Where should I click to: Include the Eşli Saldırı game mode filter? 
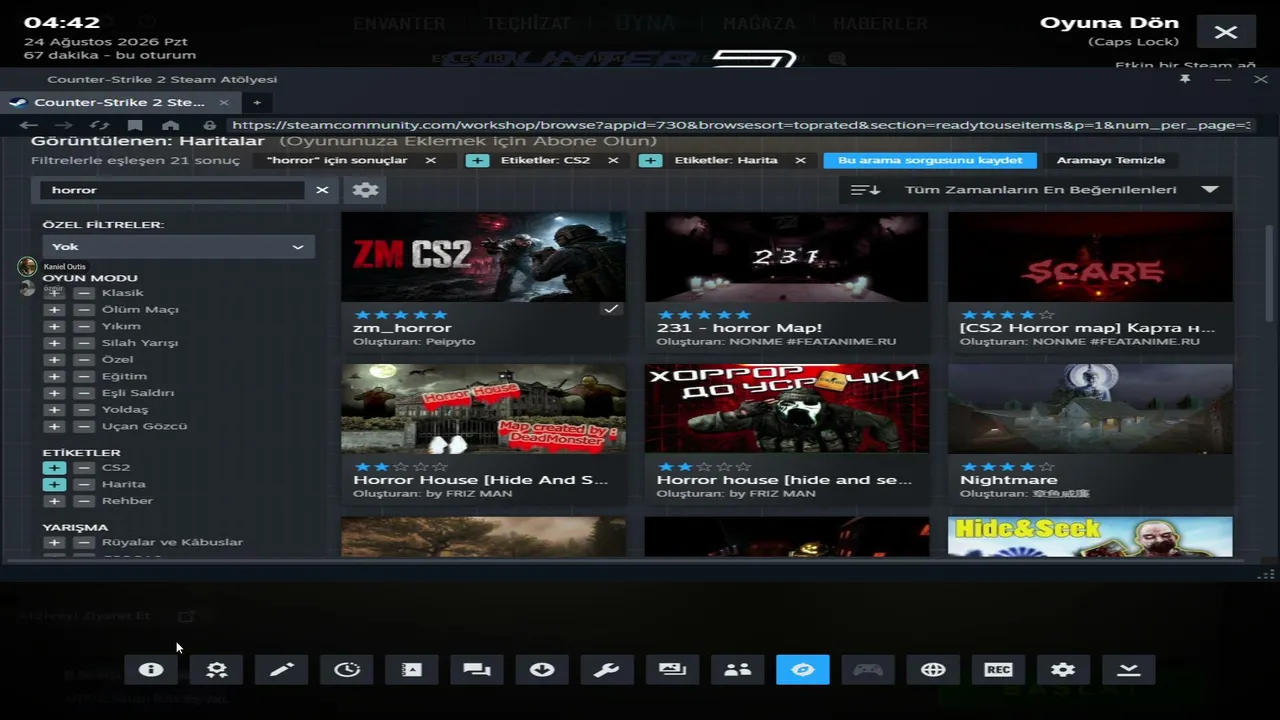[54, 393]
